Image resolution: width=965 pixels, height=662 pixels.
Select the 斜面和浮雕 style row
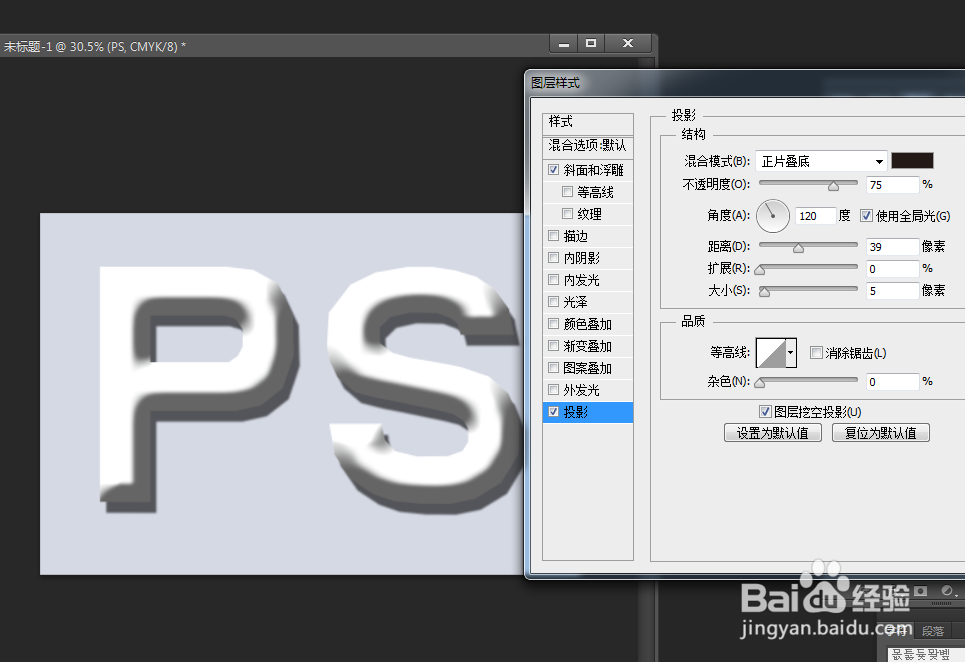tap(588, 170)
